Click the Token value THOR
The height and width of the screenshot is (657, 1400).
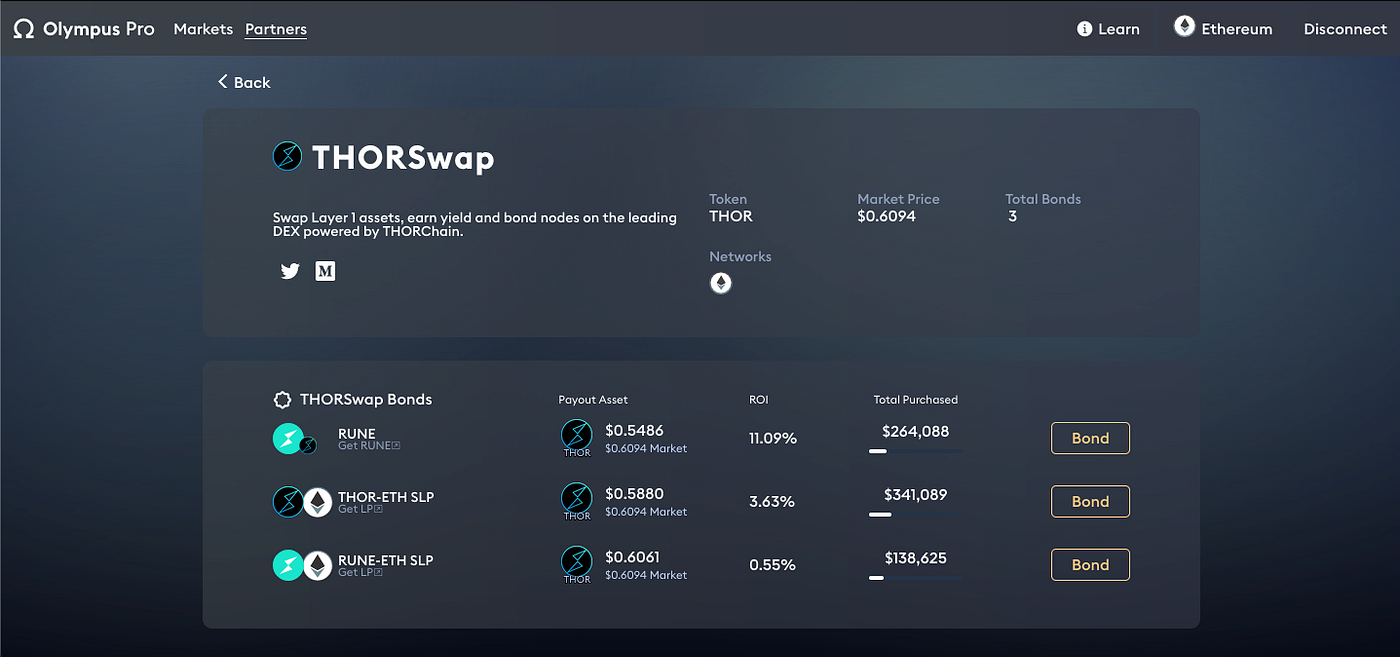(x=731, y=216)
